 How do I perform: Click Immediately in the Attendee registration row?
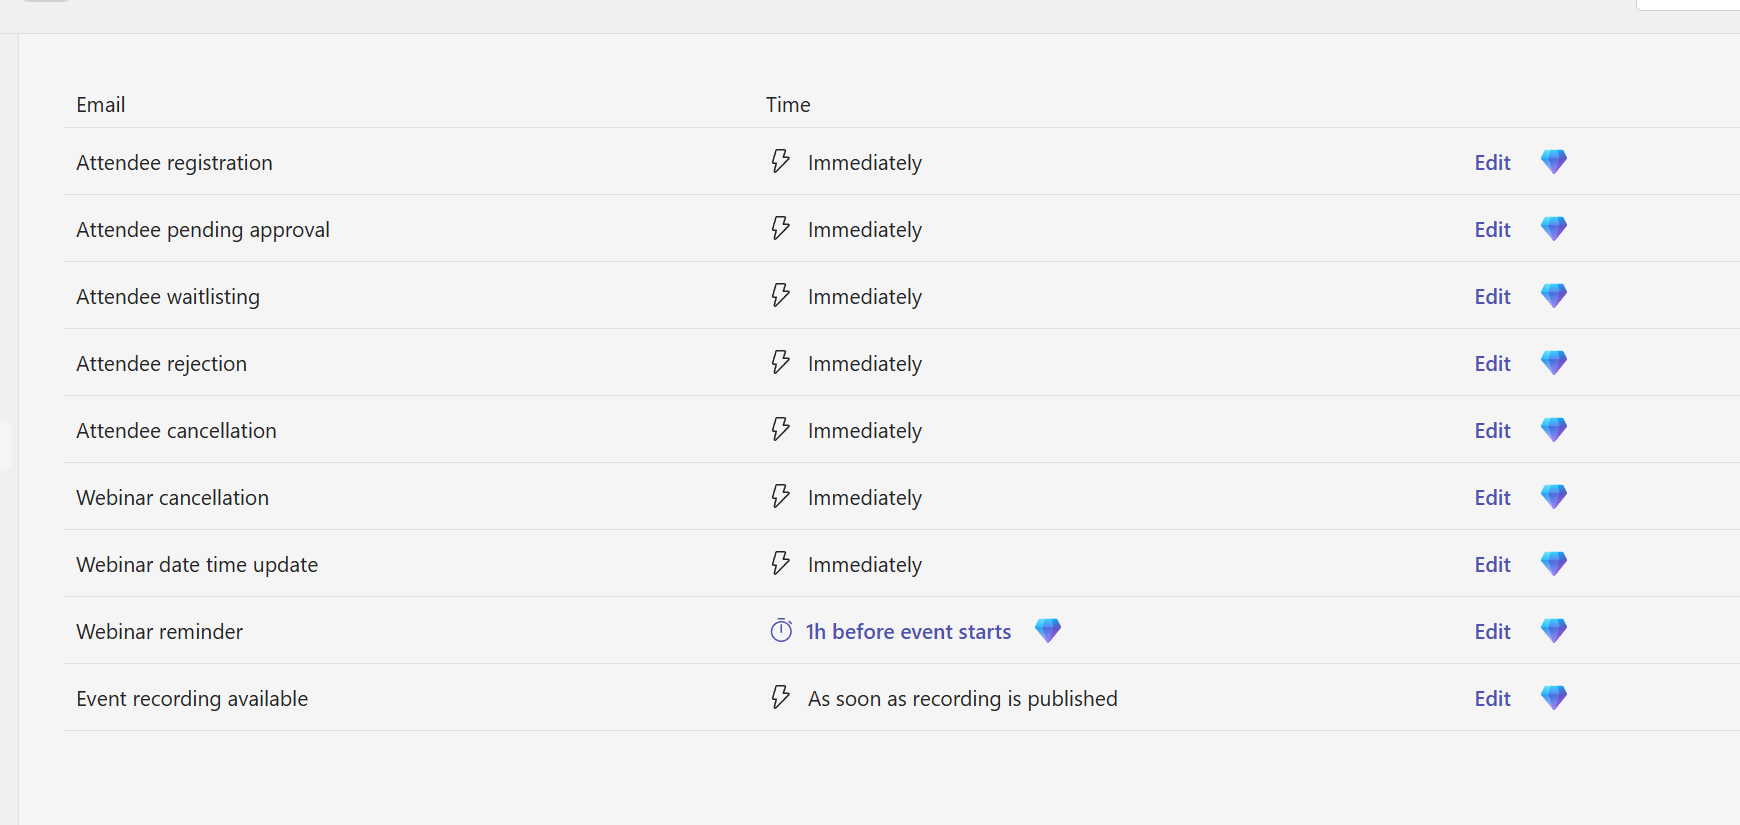pos(864,163)
